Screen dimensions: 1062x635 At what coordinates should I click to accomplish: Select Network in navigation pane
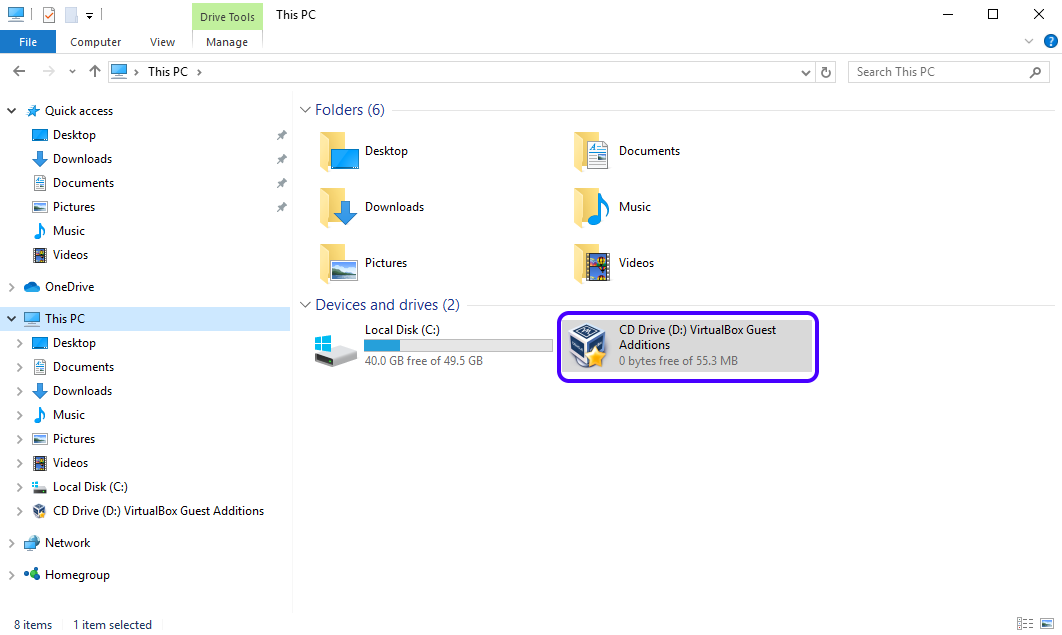click(x=67, y=543)
